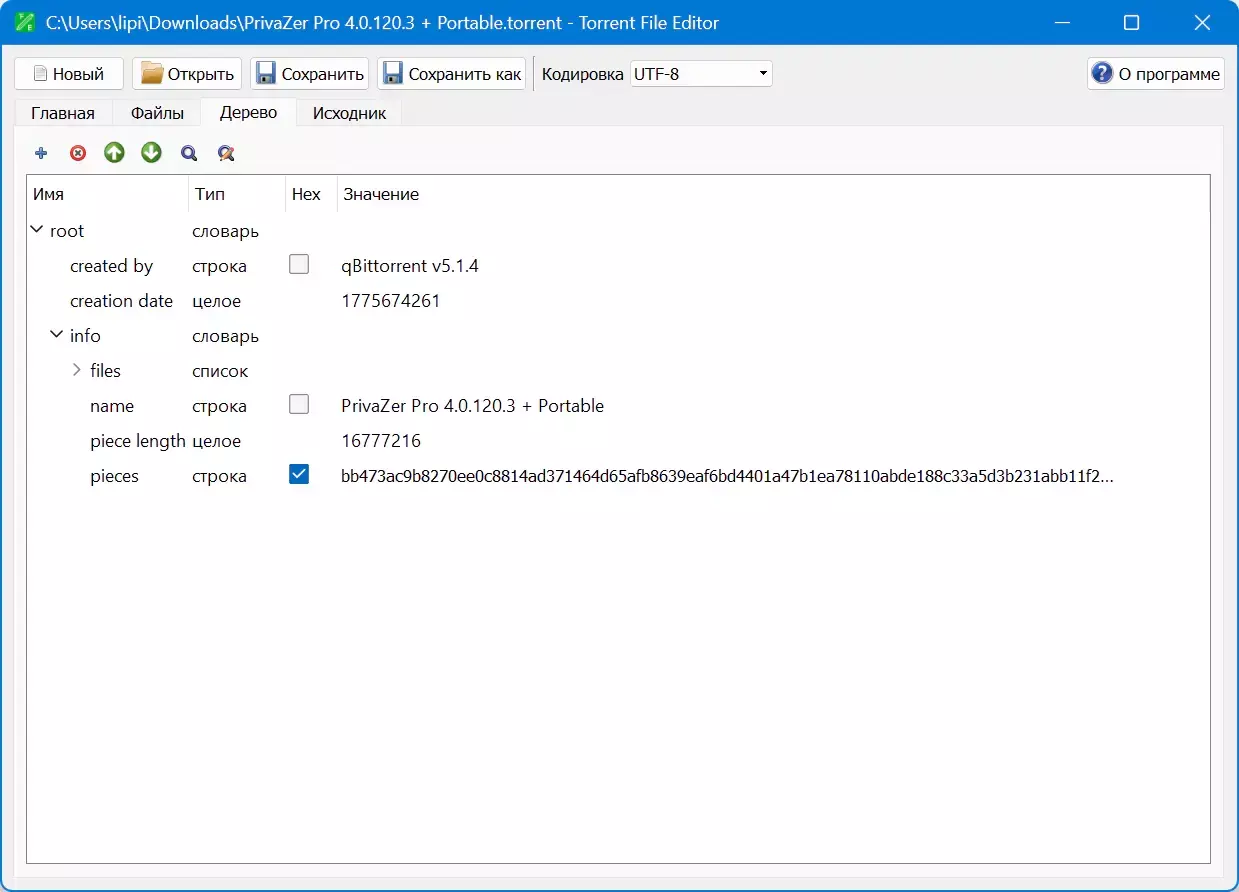
Task: Uncheck Hex checkbox for pieces row
Action: [x=299, y=475]
